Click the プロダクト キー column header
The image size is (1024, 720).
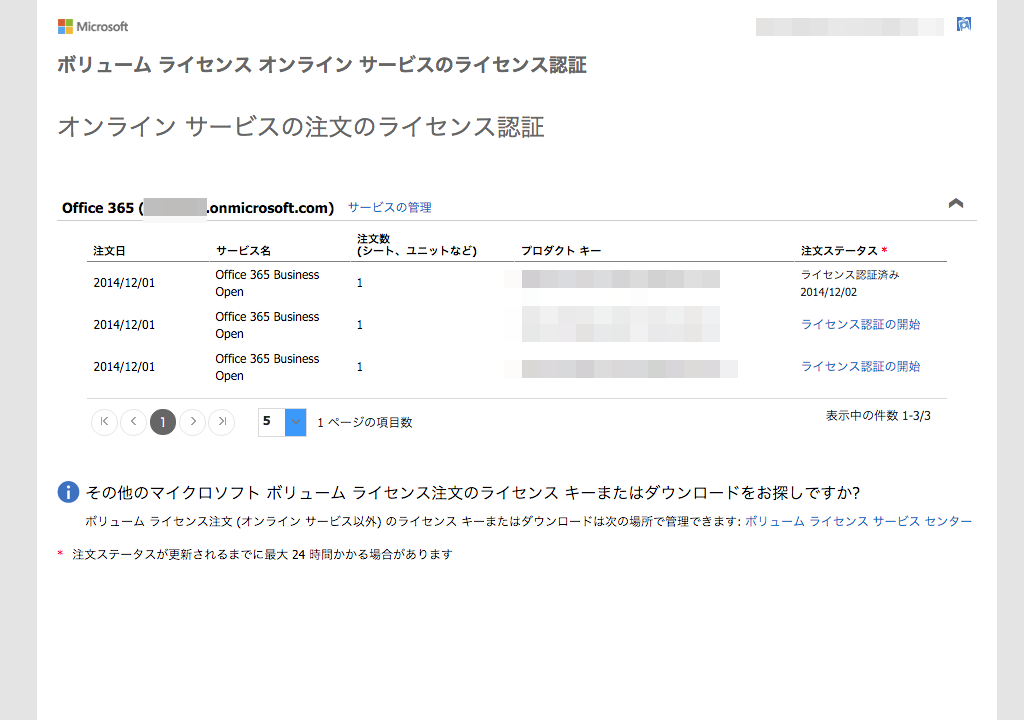coord(561,251)
